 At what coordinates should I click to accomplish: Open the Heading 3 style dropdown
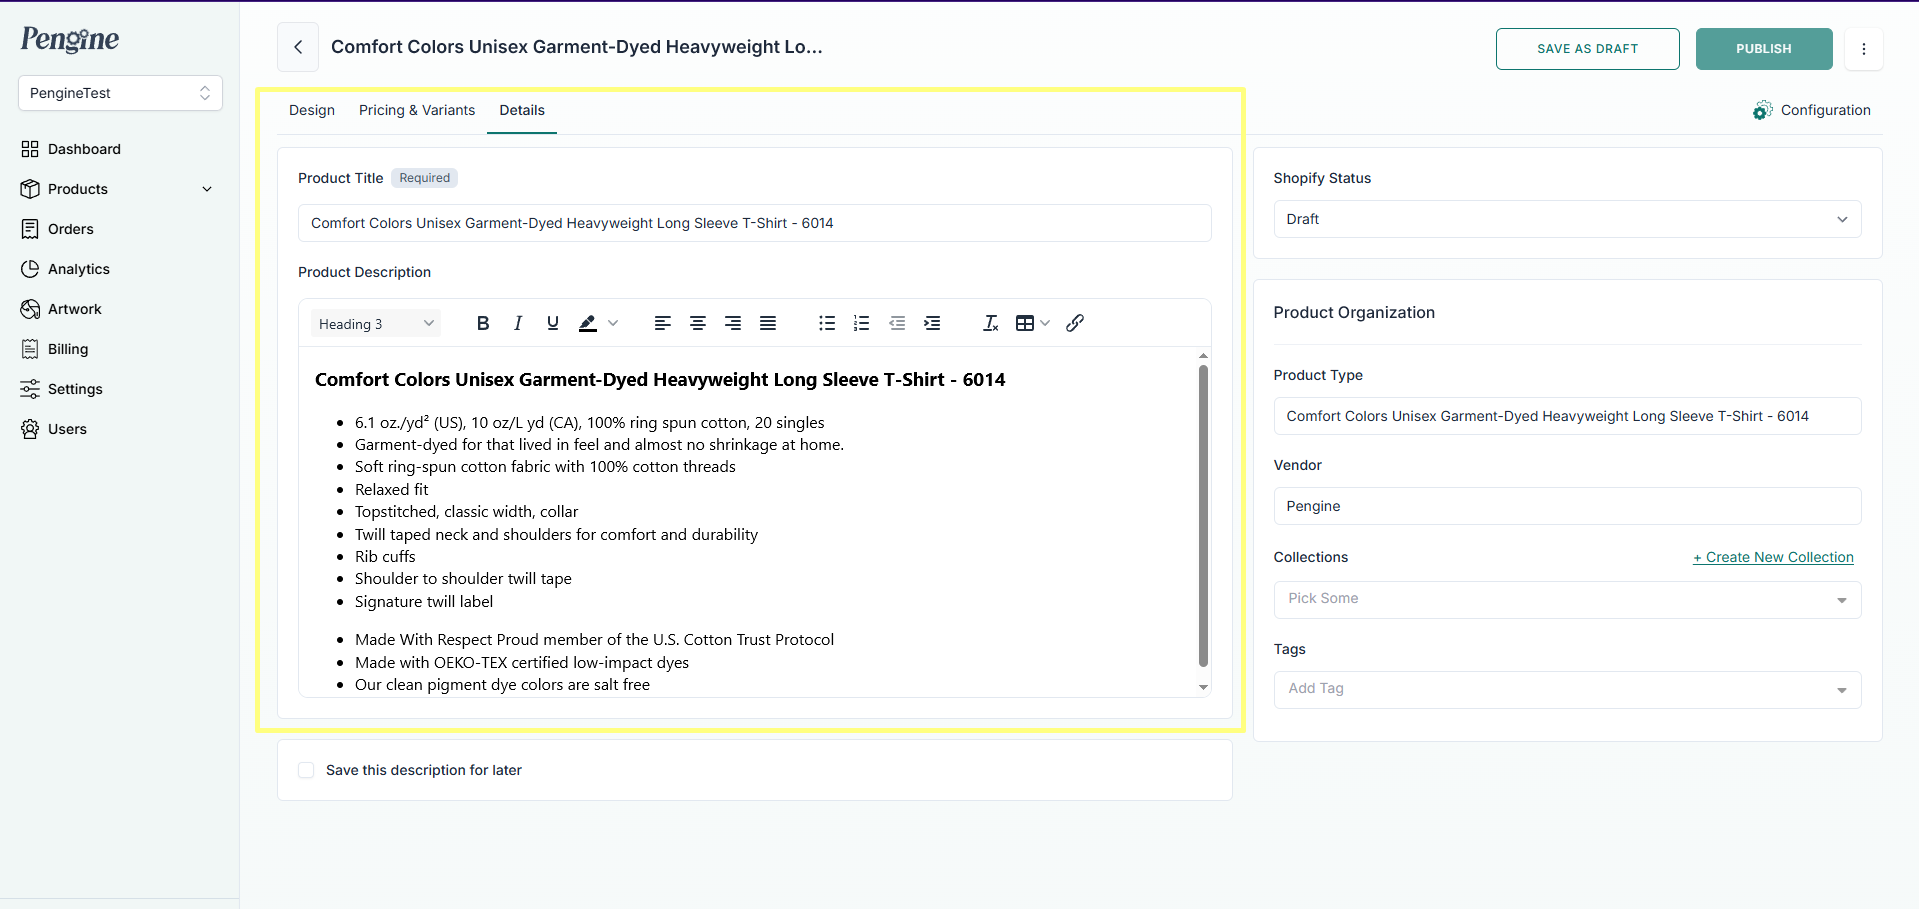tap(376, 324)
